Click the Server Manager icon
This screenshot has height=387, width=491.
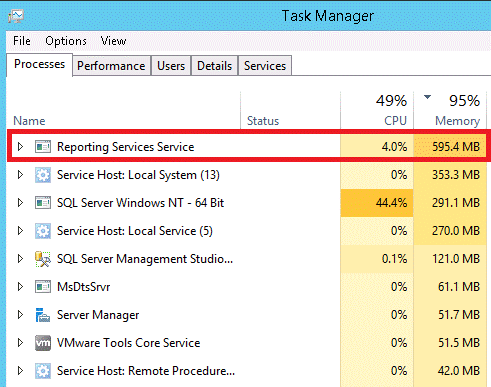43,315
